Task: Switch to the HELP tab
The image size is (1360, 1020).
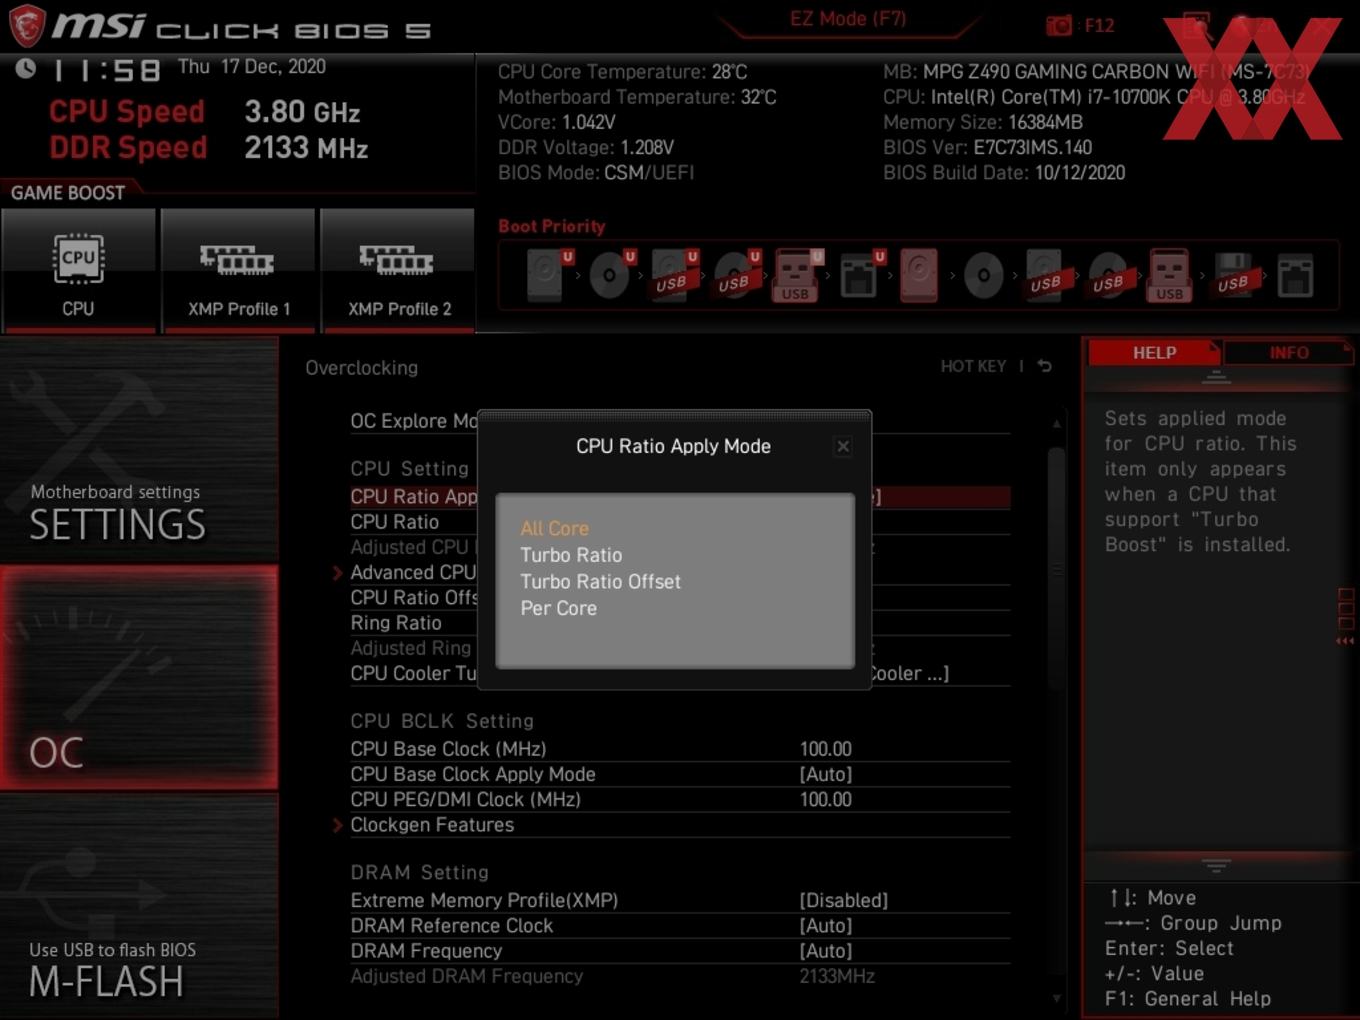Action: pyautogui.click(x=1154, y=352)
